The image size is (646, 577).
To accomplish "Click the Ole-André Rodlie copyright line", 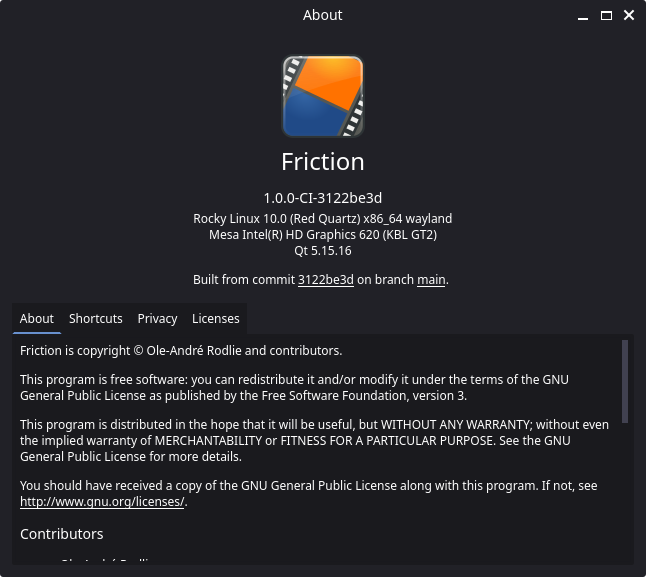I will coord(181,351).
